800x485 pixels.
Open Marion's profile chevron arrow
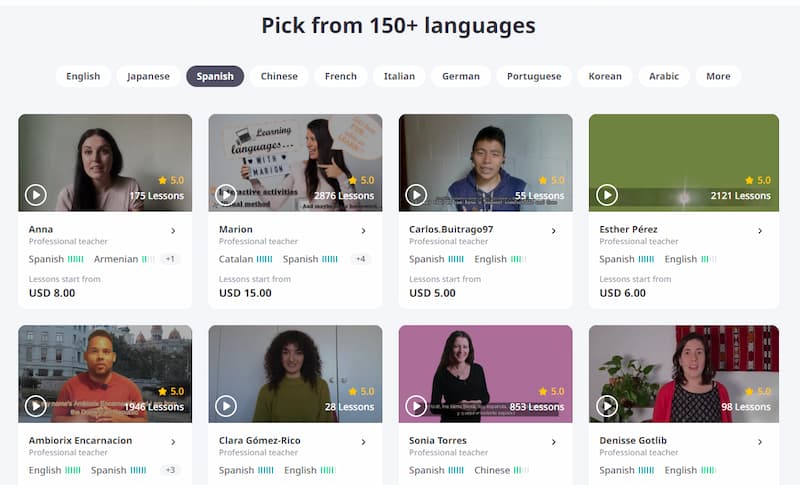coord(364,231)
